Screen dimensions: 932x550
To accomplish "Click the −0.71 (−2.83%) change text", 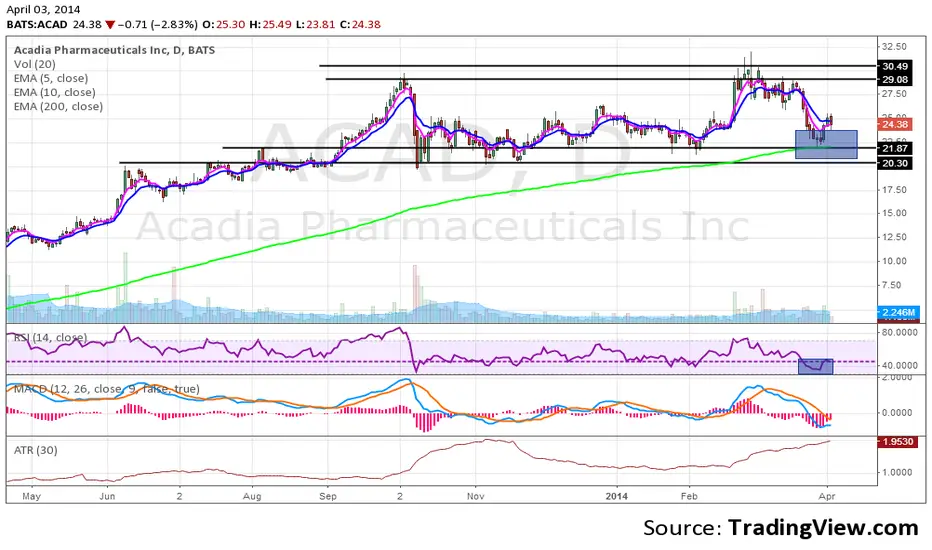I will point(157,24).
